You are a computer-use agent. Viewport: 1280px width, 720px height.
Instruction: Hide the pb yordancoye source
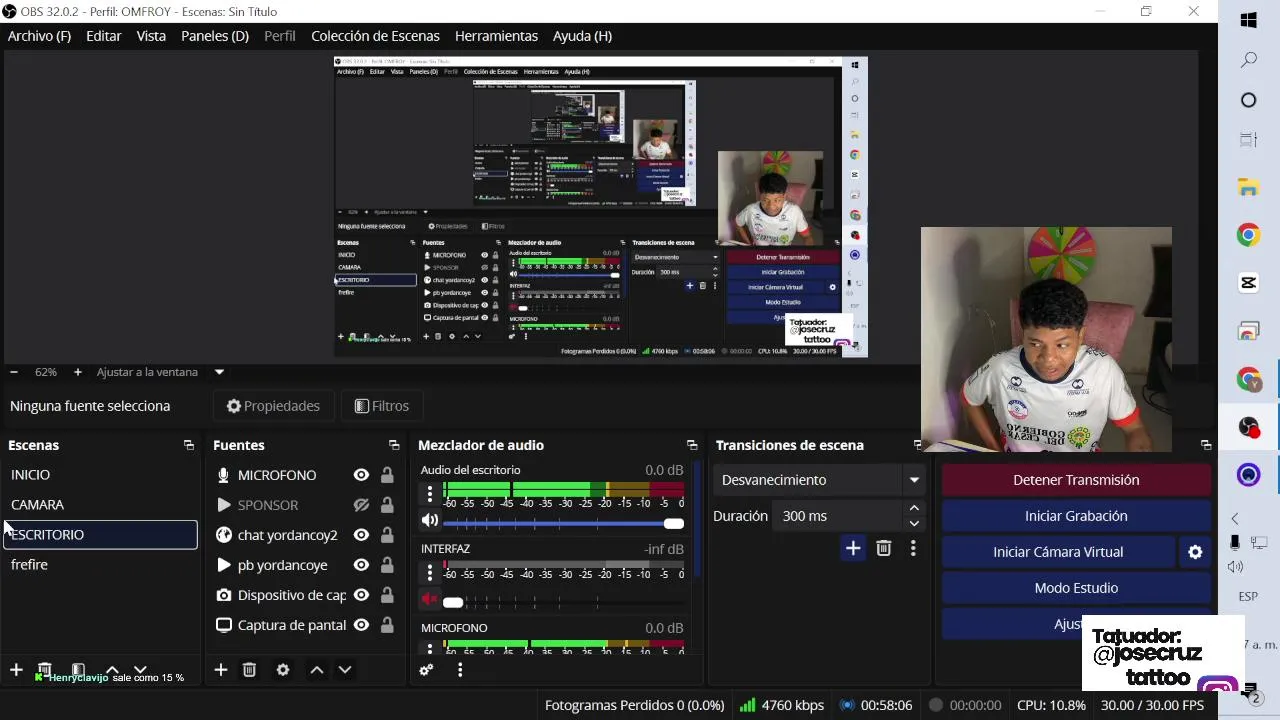pos(361,565)
